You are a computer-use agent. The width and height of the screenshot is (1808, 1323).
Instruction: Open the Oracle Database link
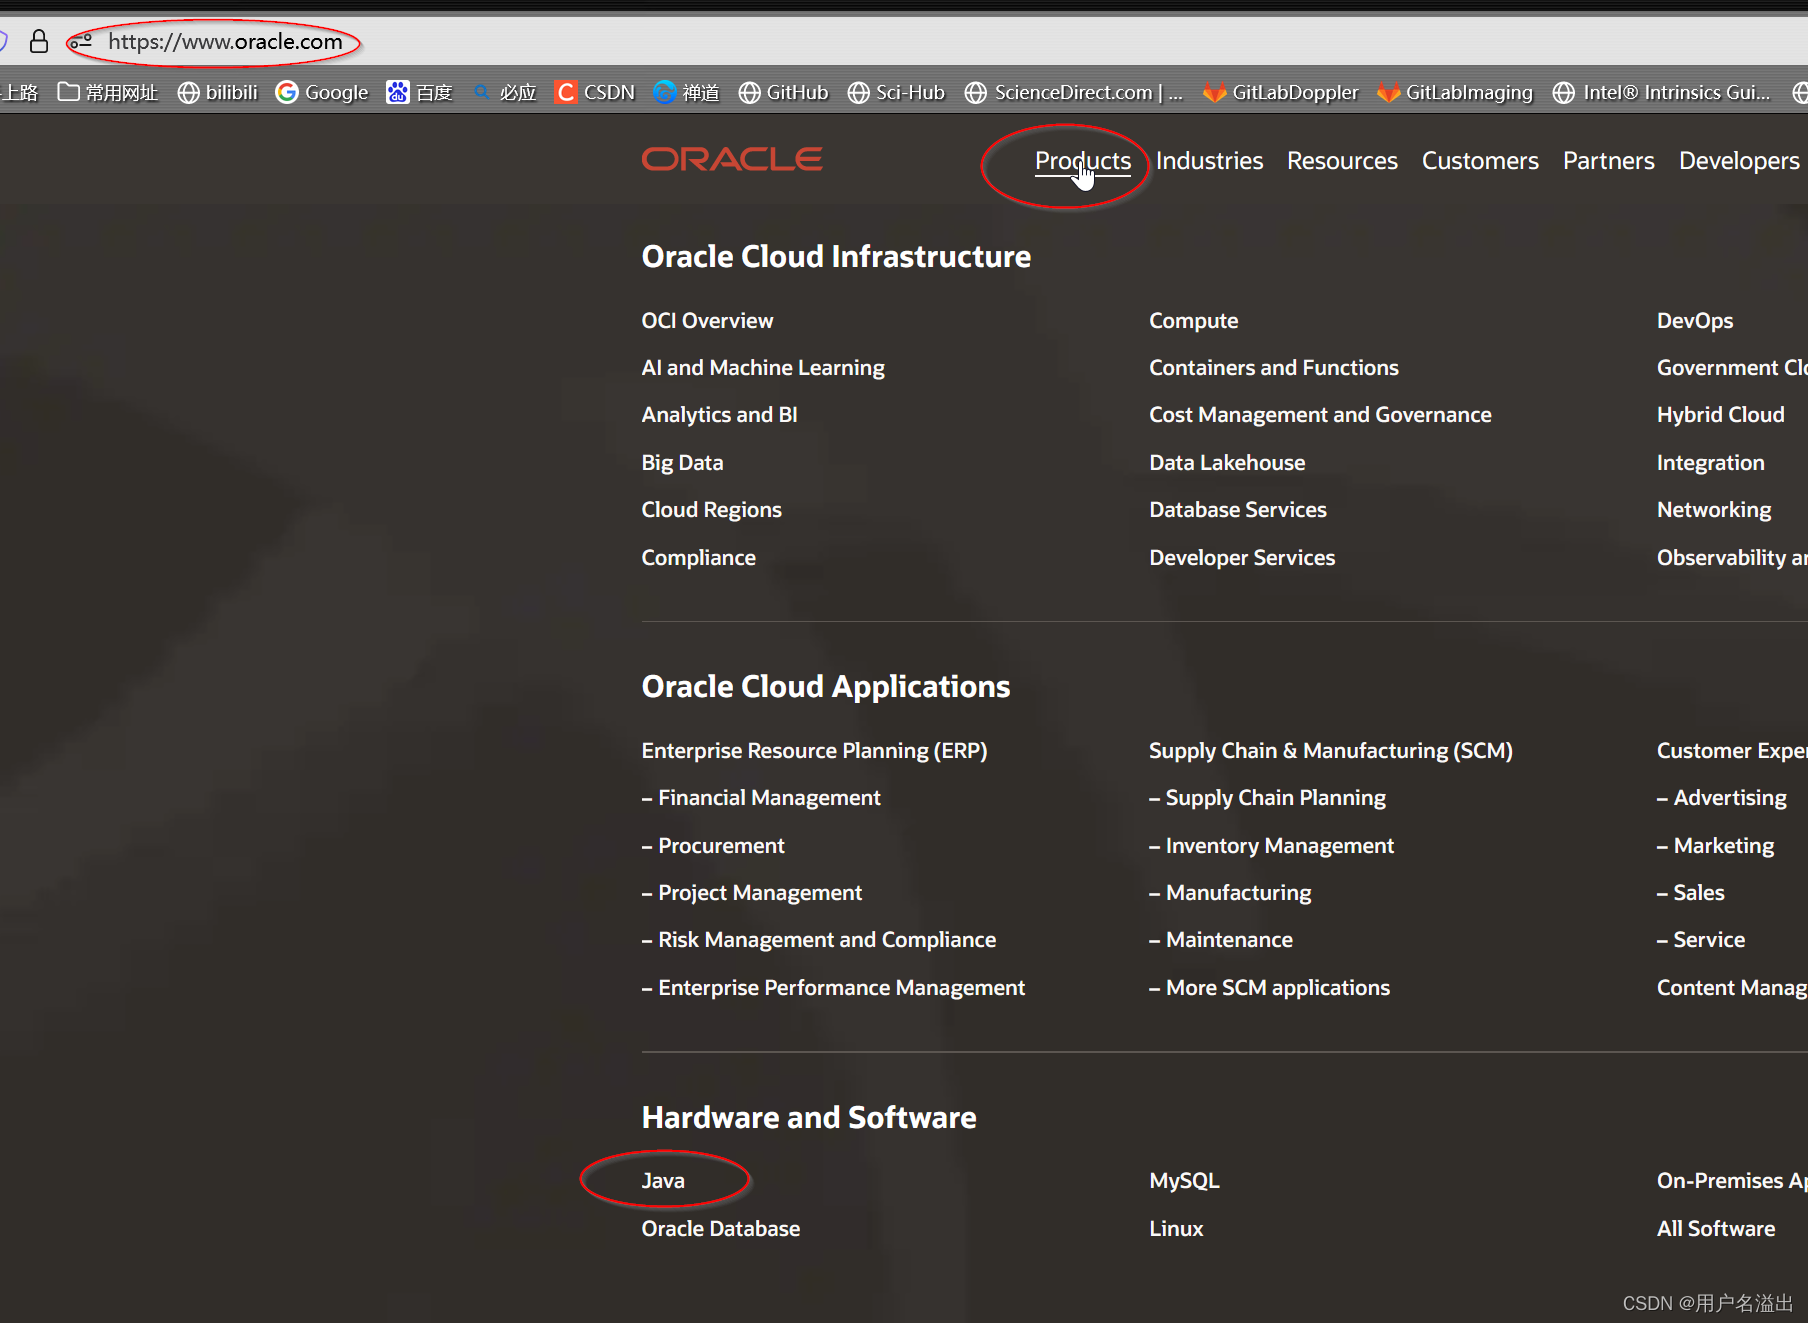tap(720, 1229)
